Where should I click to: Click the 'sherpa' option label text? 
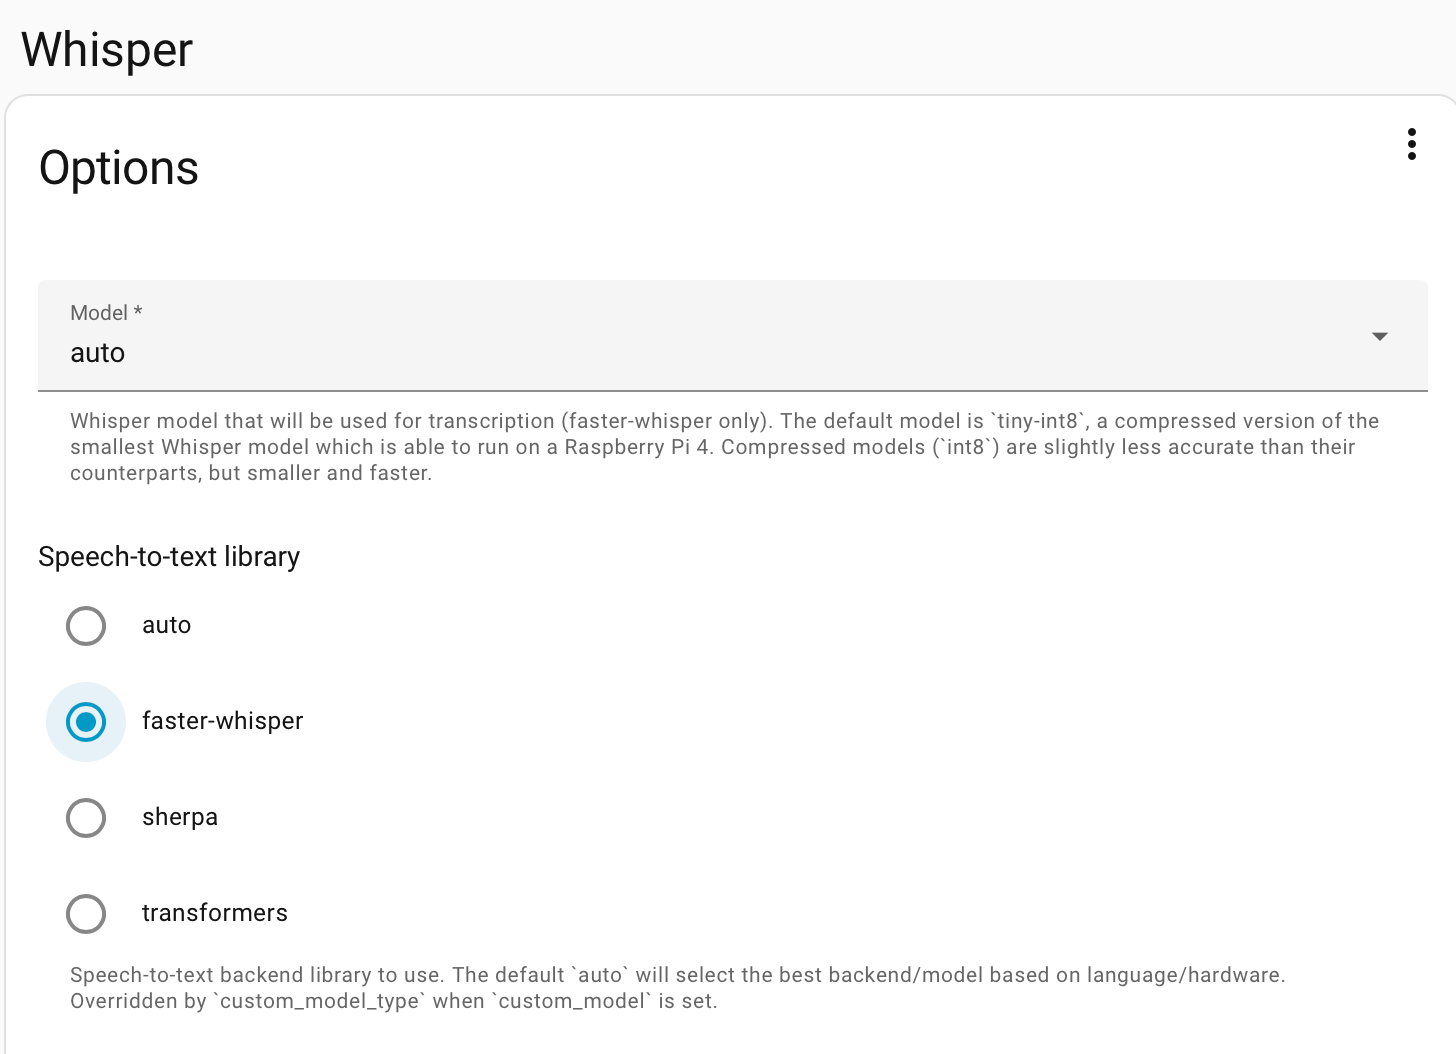click(180, 817)
